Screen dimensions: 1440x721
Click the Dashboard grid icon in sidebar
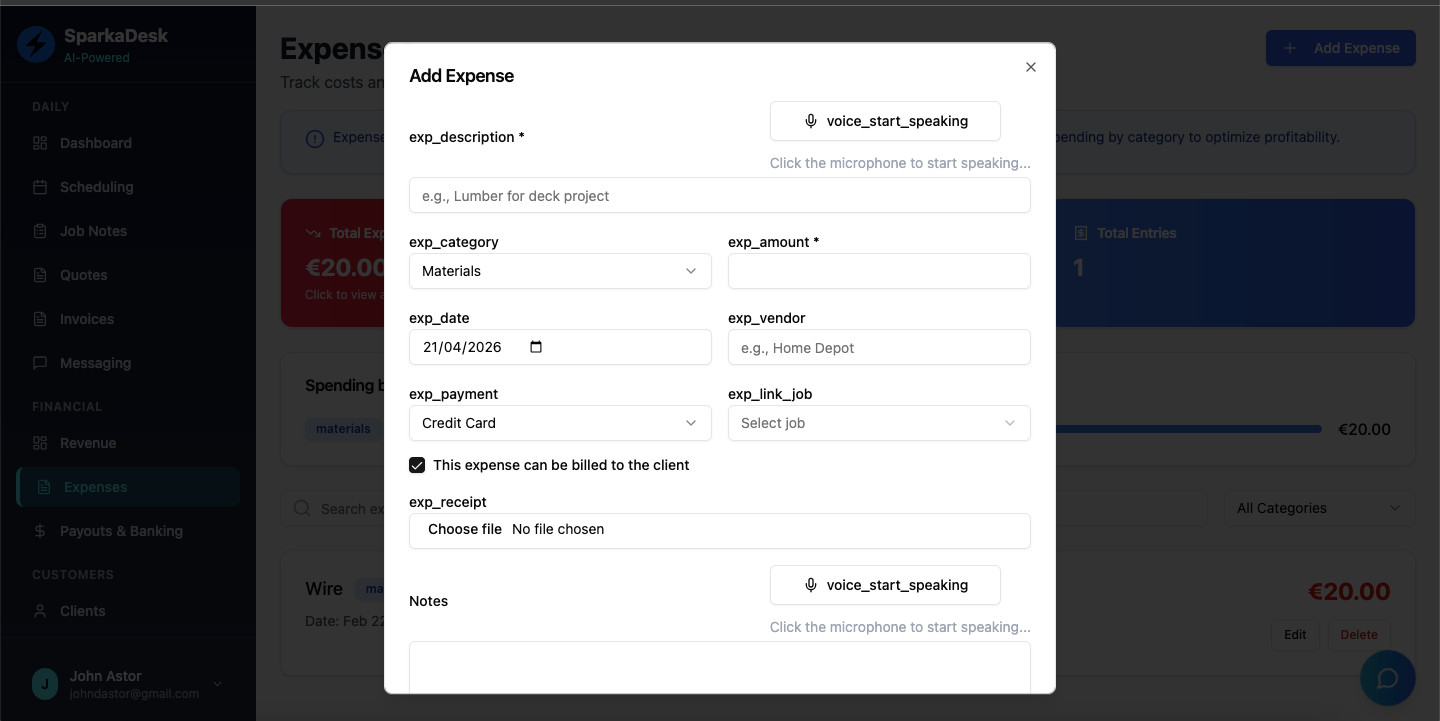pos(40,143)
